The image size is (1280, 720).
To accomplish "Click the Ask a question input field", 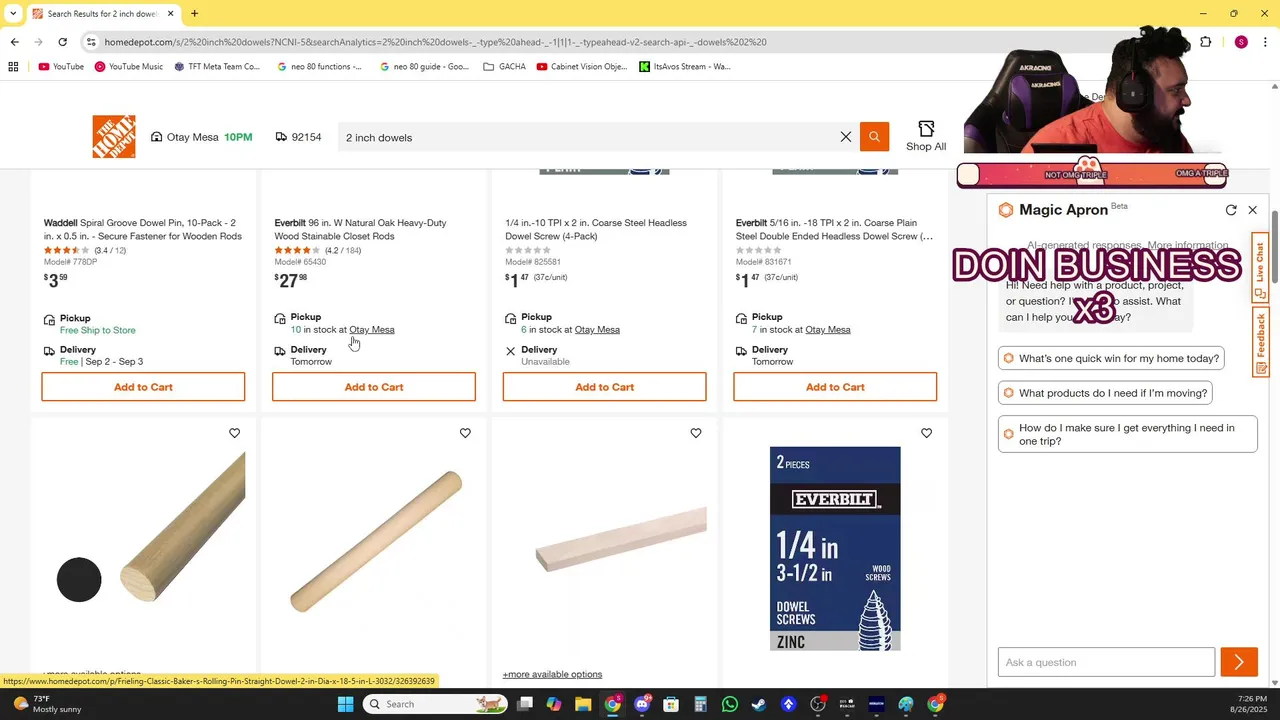I will (1106, 662).
